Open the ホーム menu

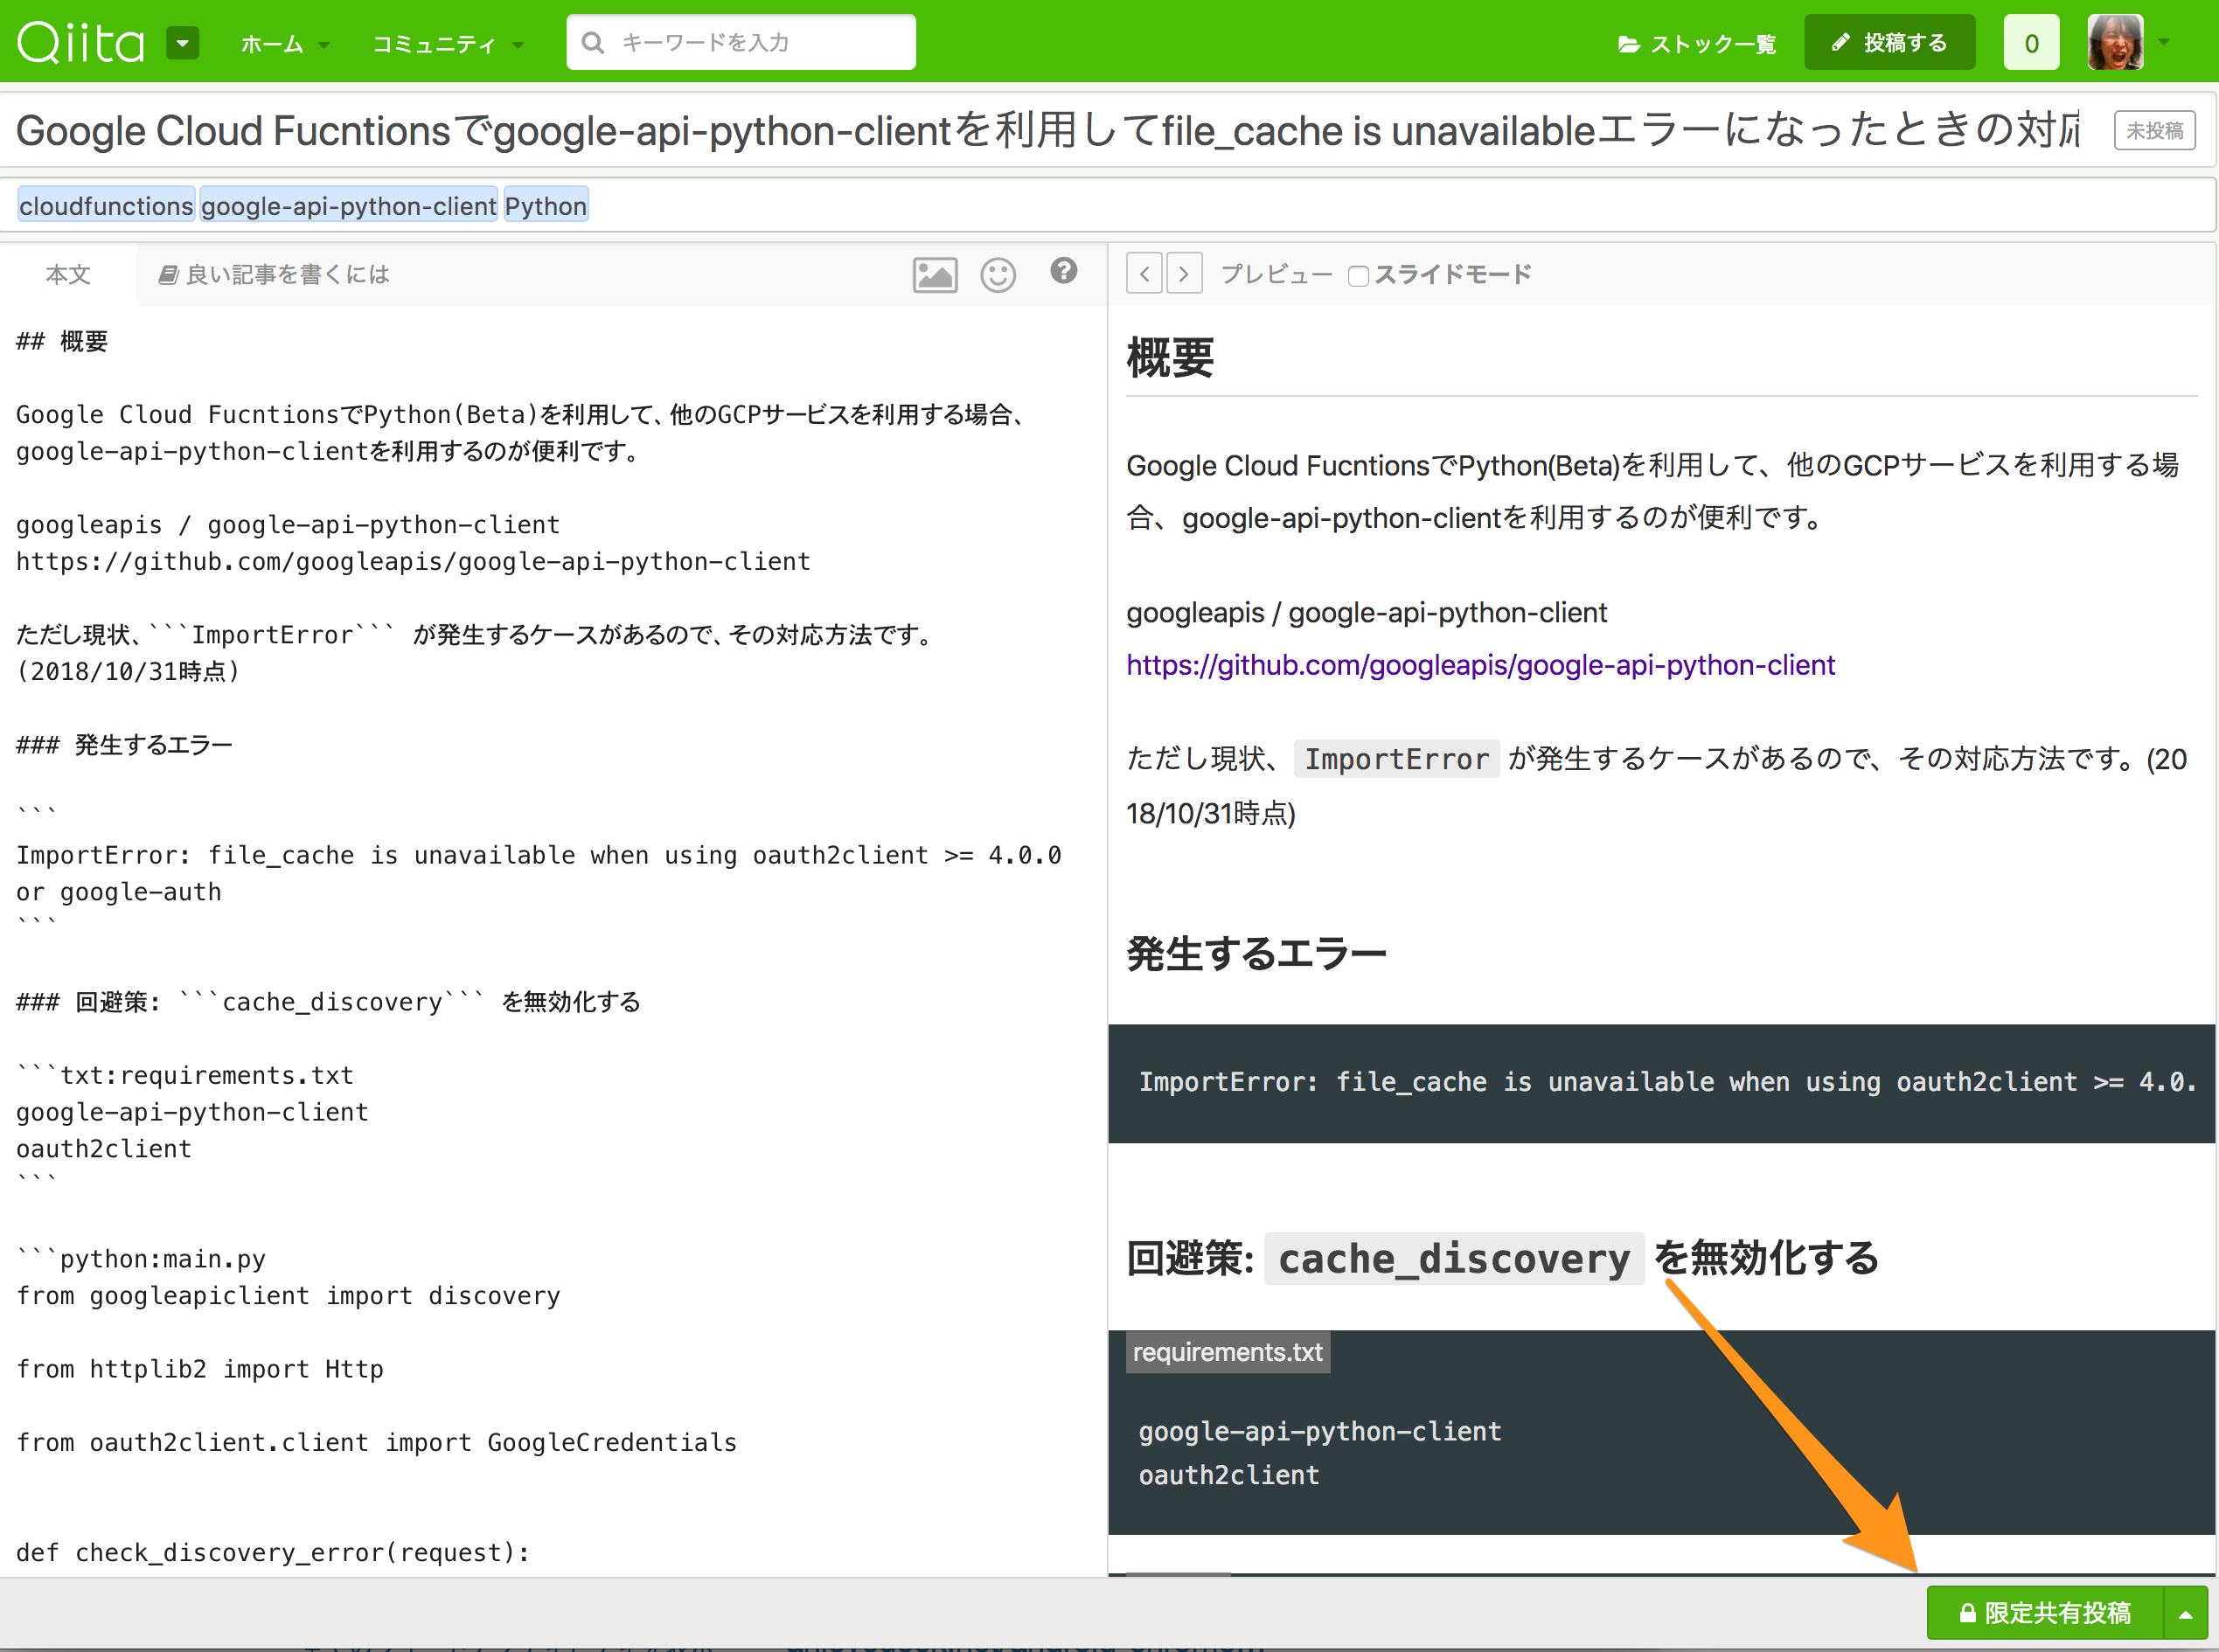[285, 44]
